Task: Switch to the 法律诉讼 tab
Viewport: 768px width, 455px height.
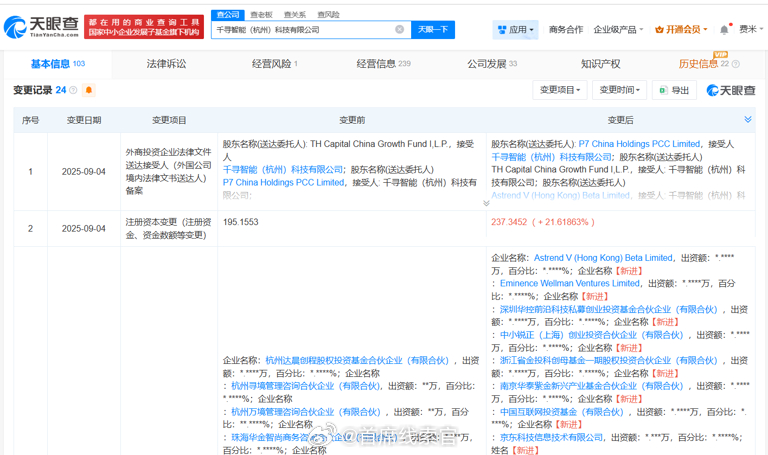Action: [x=167, y=64]
